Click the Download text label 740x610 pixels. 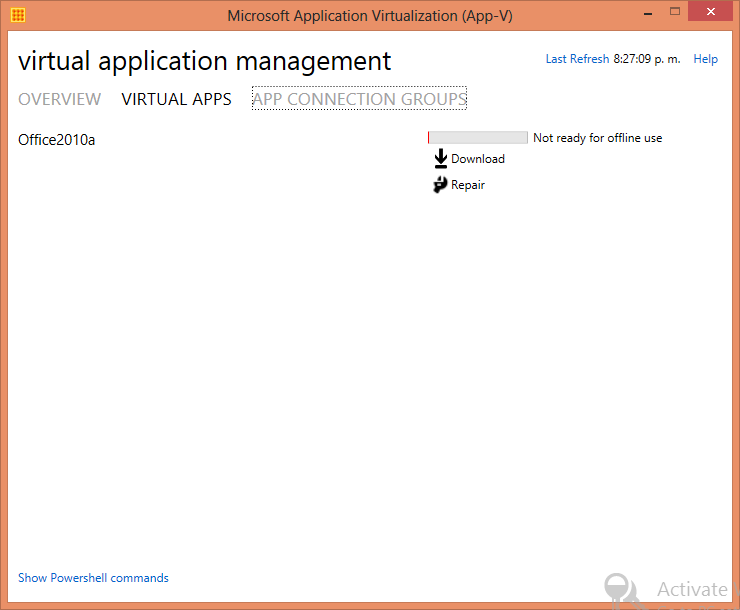coord(478,159)
